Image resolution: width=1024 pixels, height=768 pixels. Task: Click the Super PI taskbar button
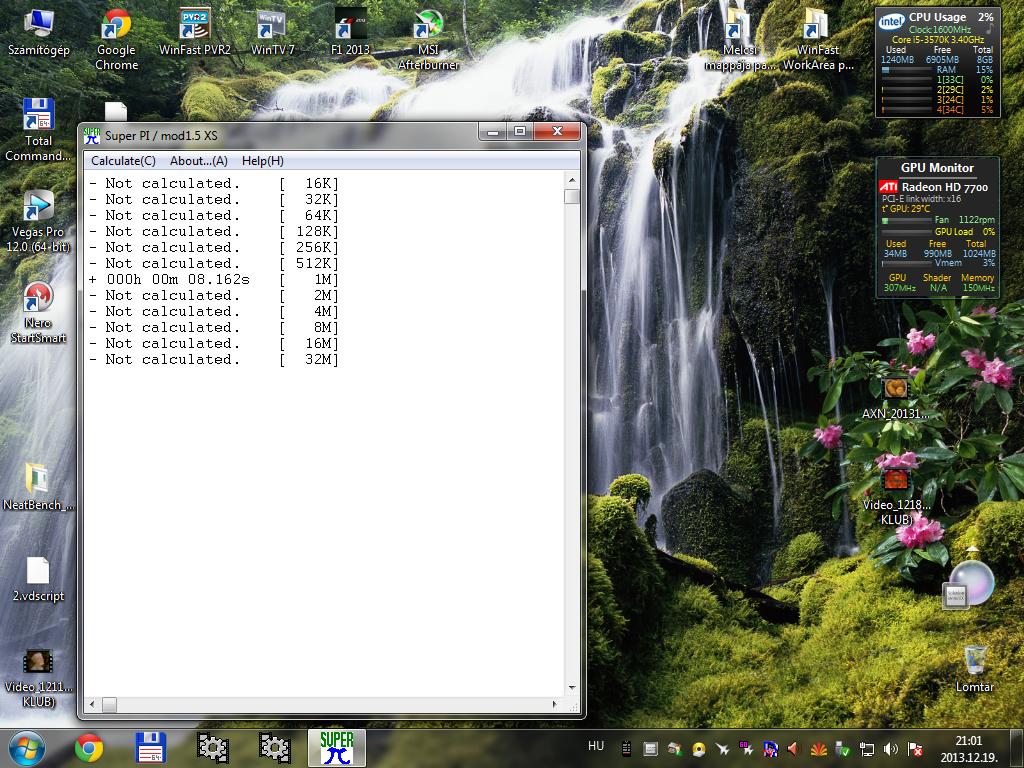coord(336,748)
